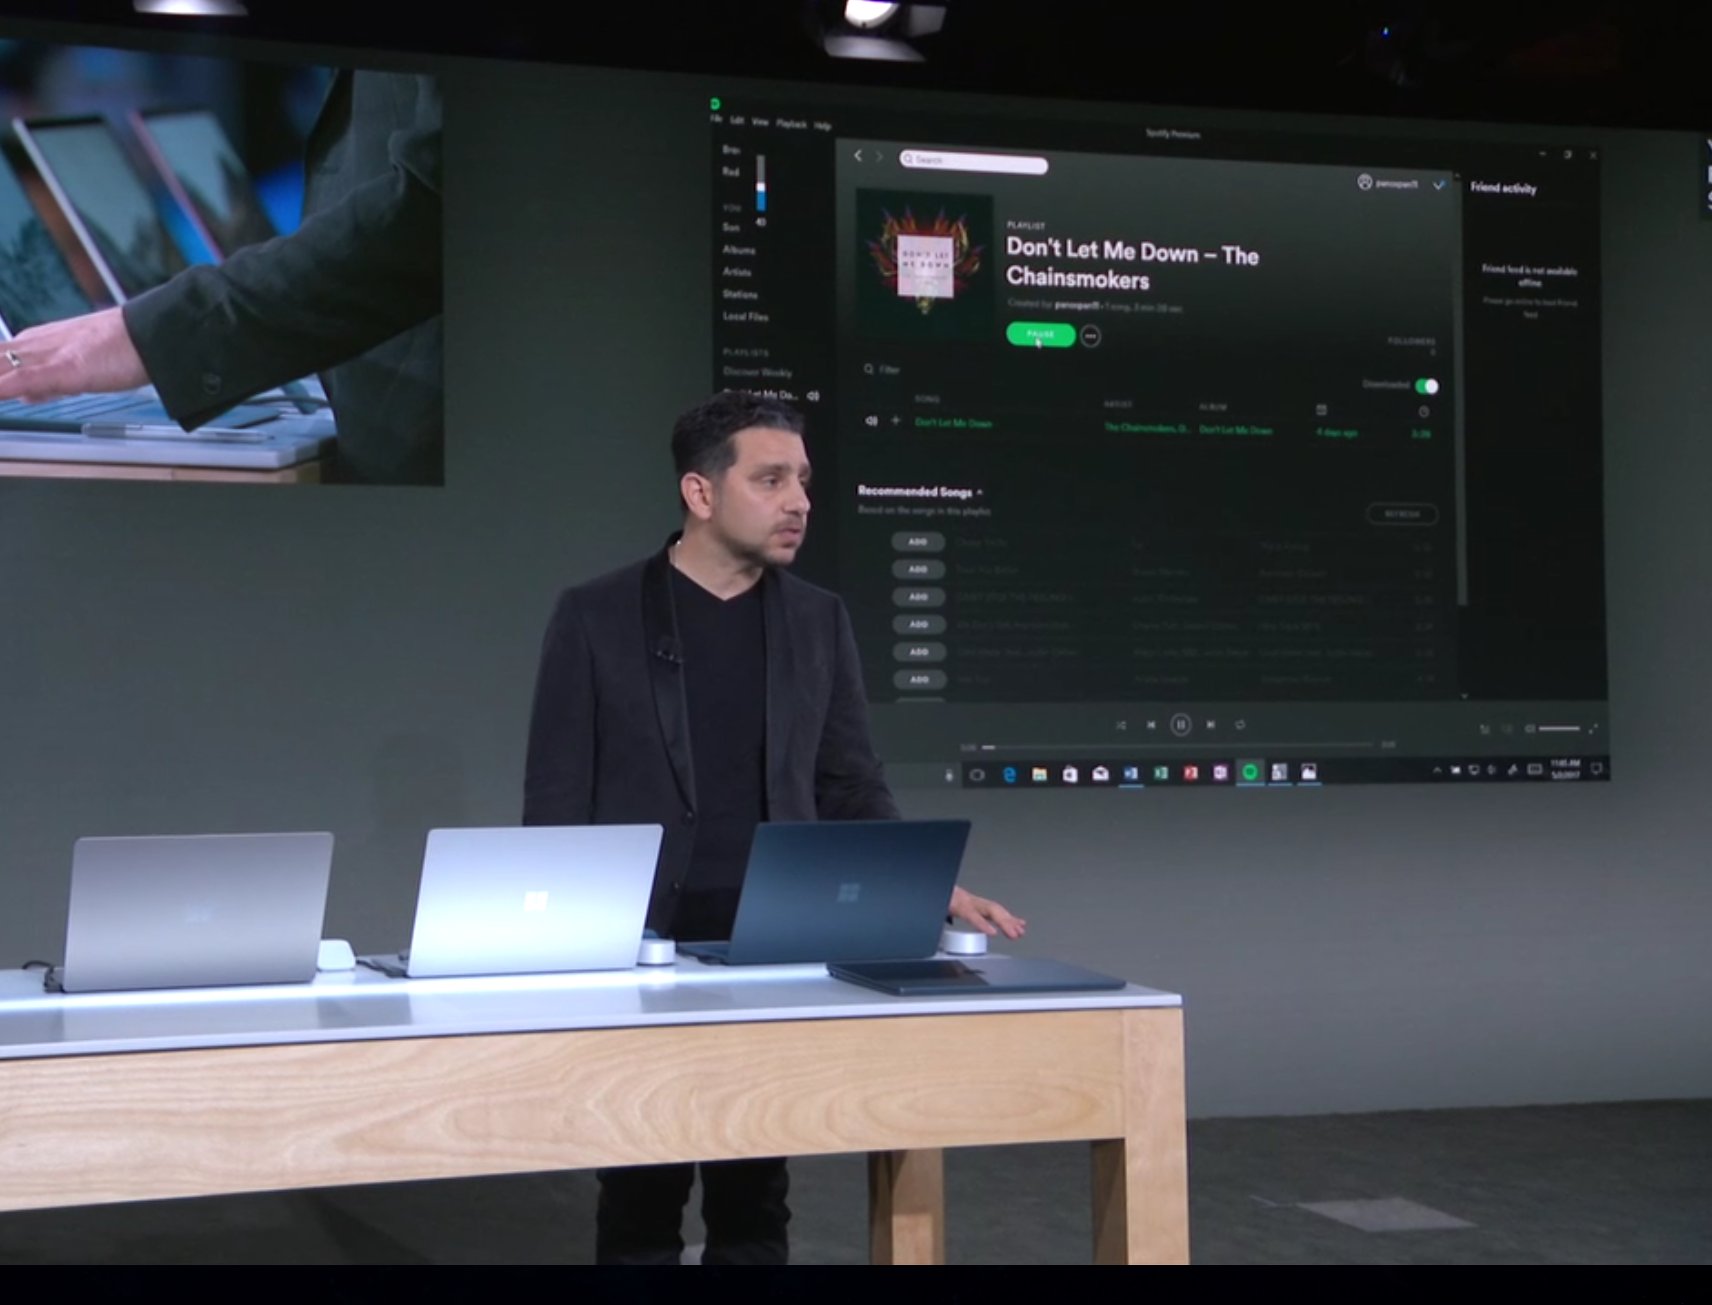The width and height of the screenshot is (1712, 1305).
Task: Open the View menu
Action: [x=760, y=122]
